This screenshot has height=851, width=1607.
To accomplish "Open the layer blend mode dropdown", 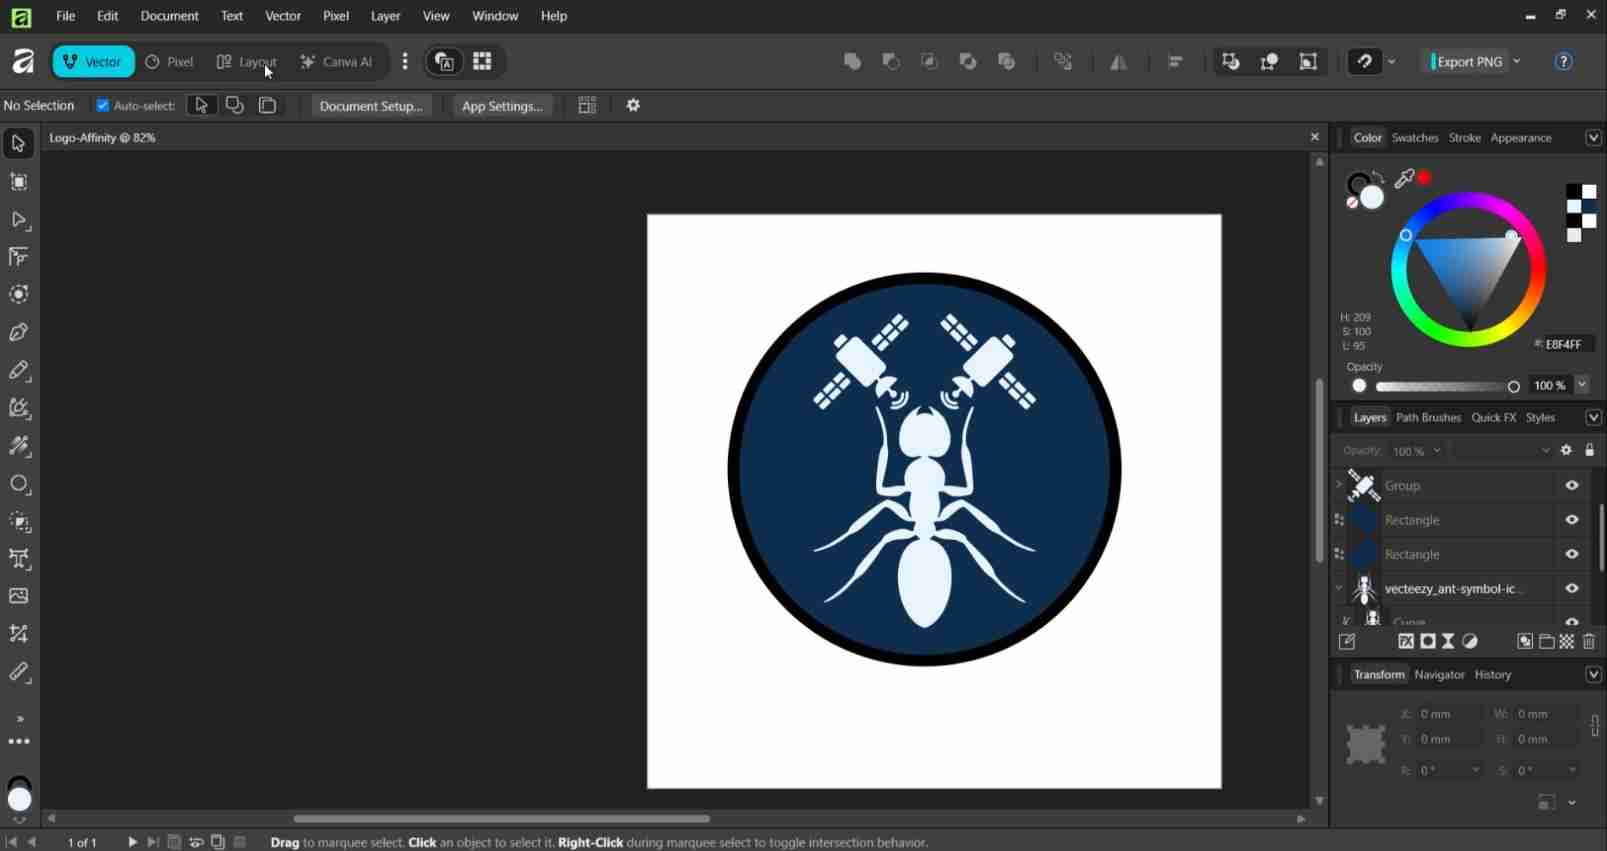I will [x=1503, y=451].
